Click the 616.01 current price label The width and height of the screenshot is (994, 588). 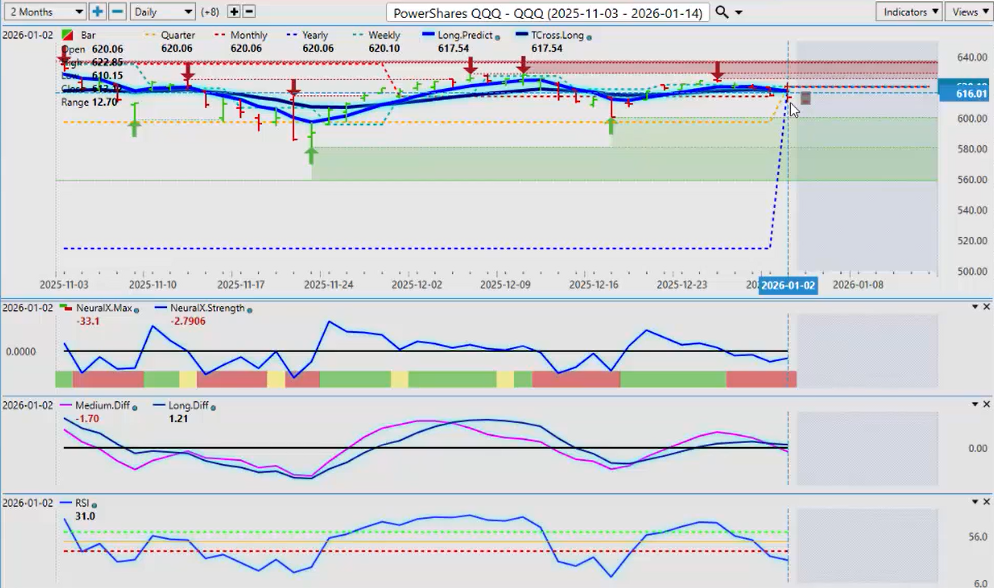[964, 94]
